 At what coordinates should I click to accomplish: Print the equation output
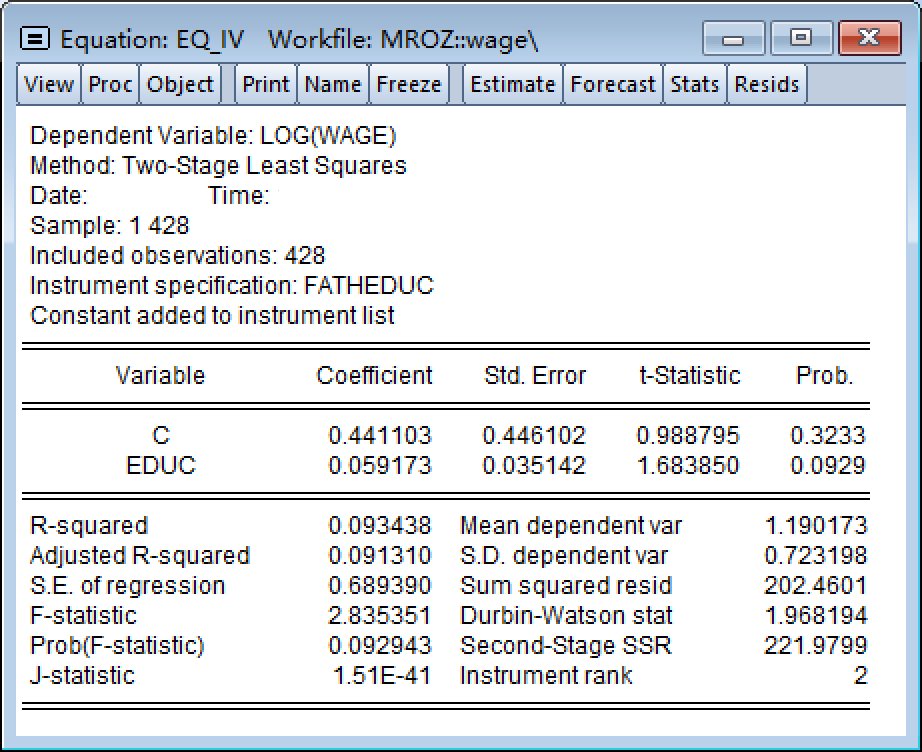(266, 85)
